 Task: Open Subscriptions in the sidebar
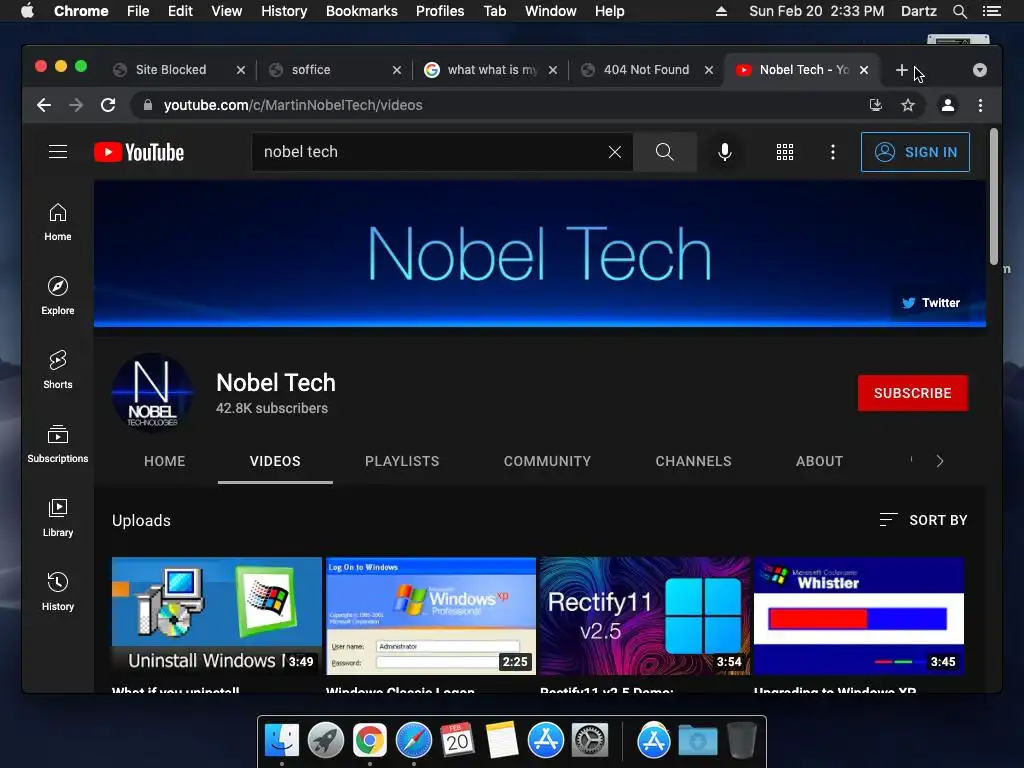[57, 444]
